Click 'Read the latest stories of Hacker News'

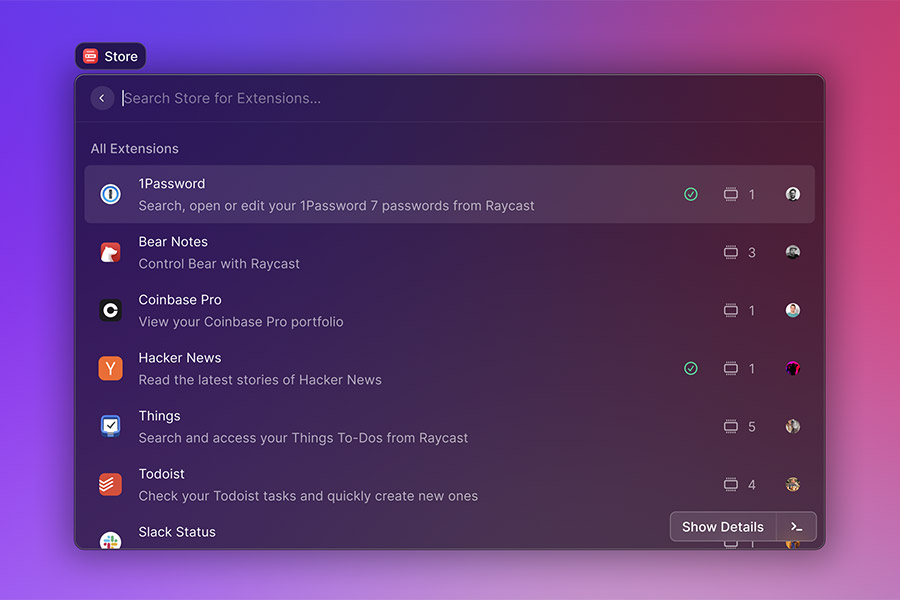259,380
